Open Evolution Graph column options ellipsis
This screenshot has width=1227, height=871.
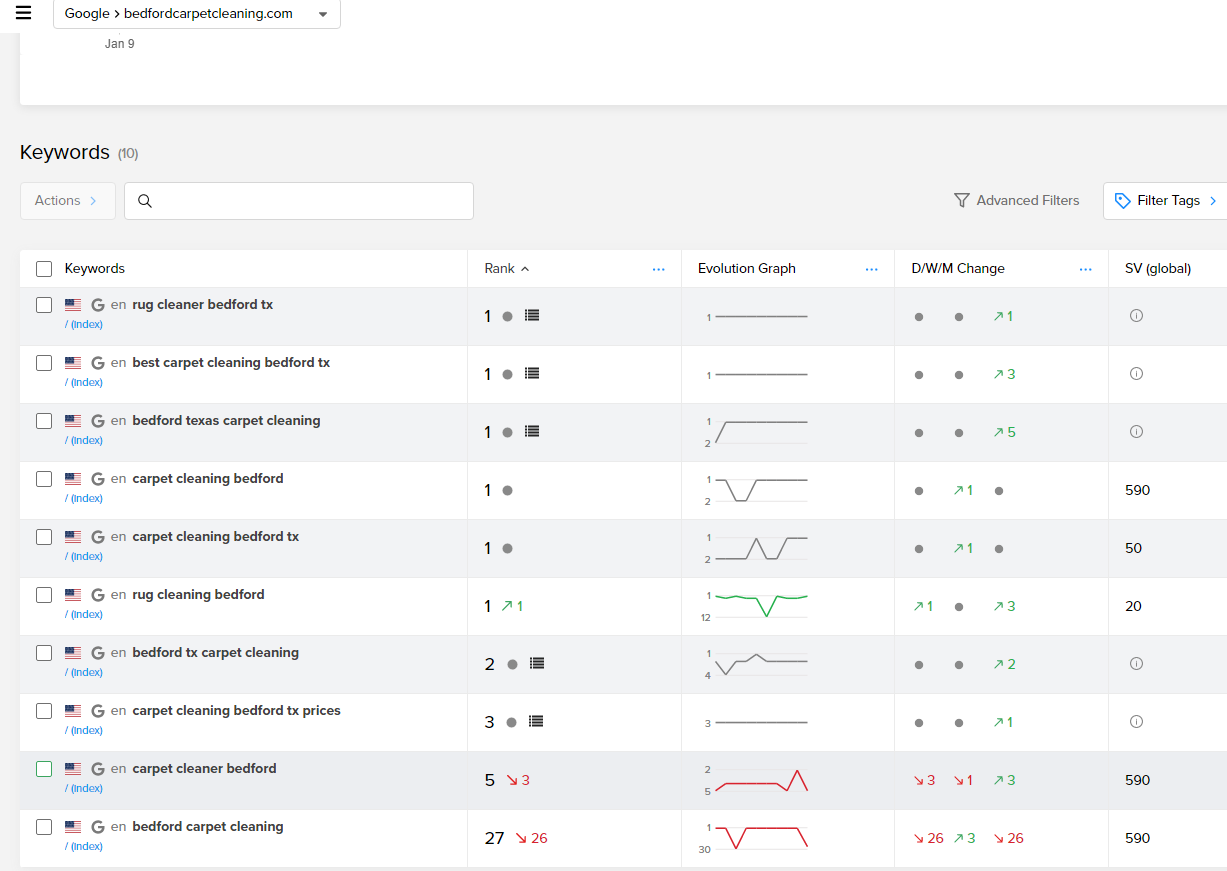872,269
